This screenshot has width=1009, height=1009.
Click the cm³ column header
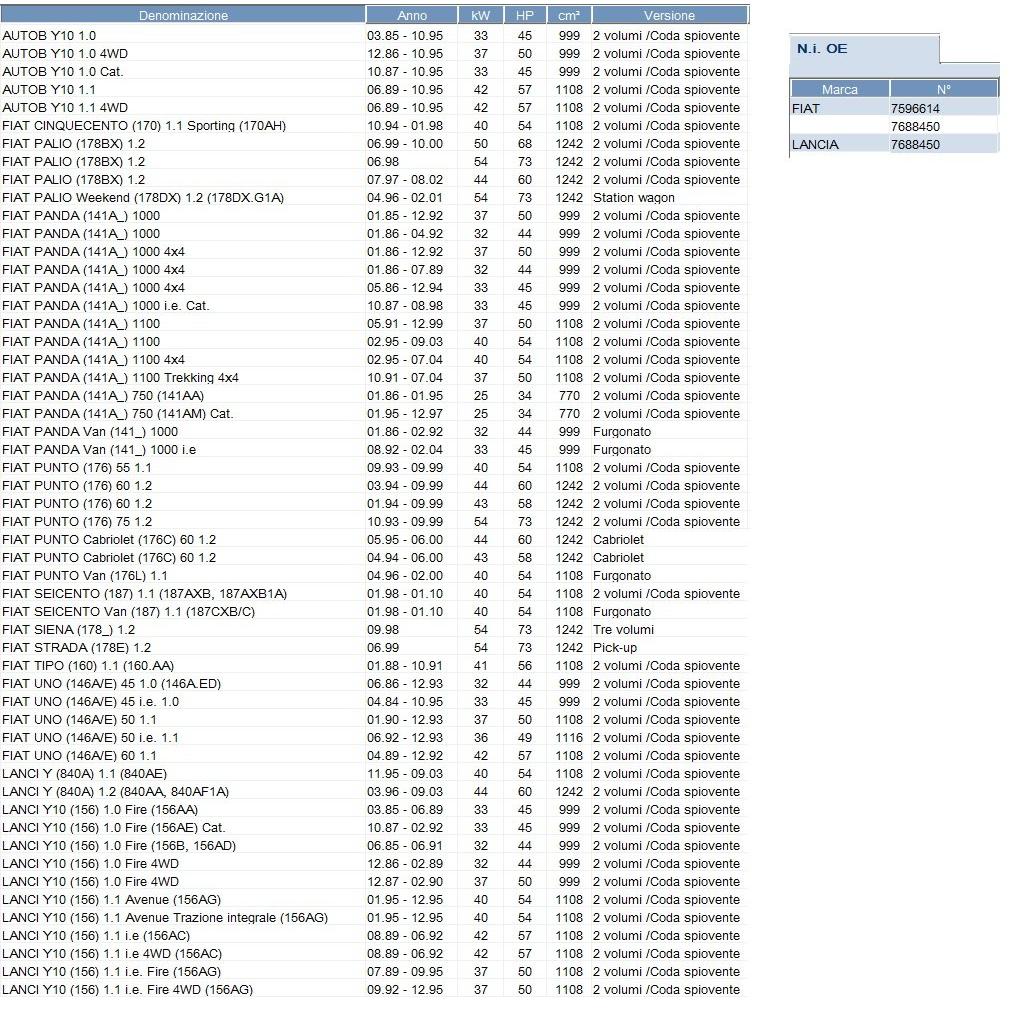click(569, 15)
